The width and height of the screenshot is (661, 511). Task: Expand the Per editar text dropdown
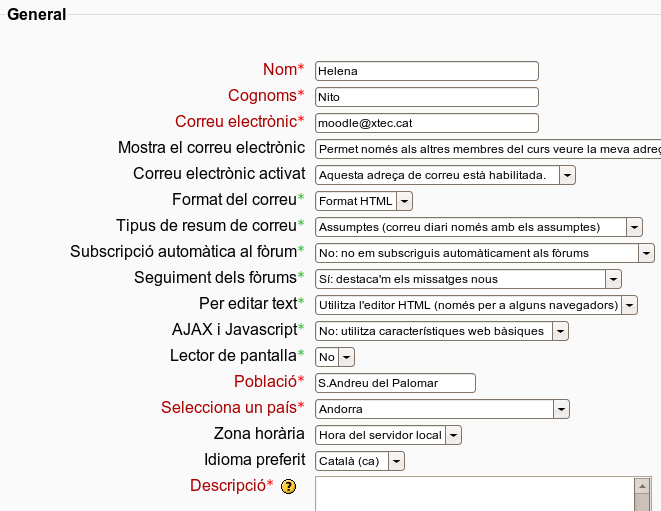coord(476,305)
